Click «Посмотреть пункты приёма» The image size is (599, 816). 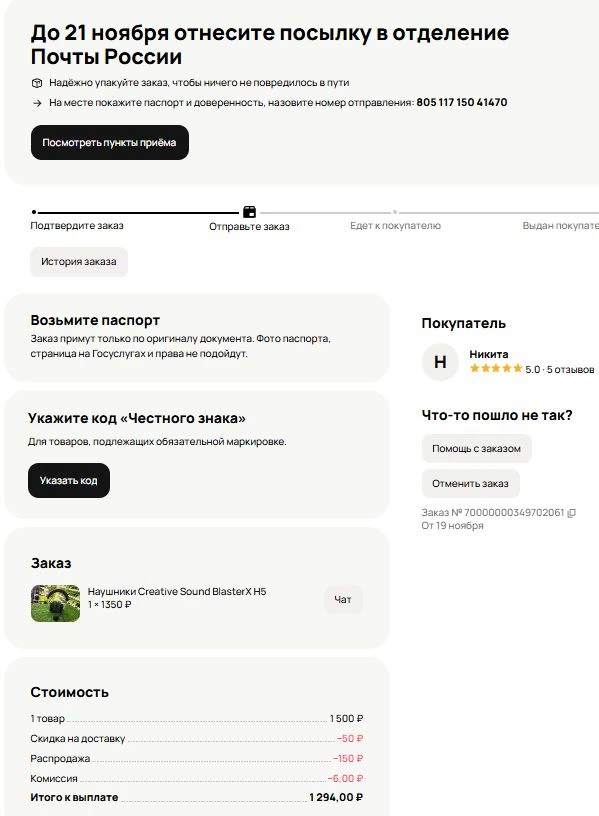[108, 142]
